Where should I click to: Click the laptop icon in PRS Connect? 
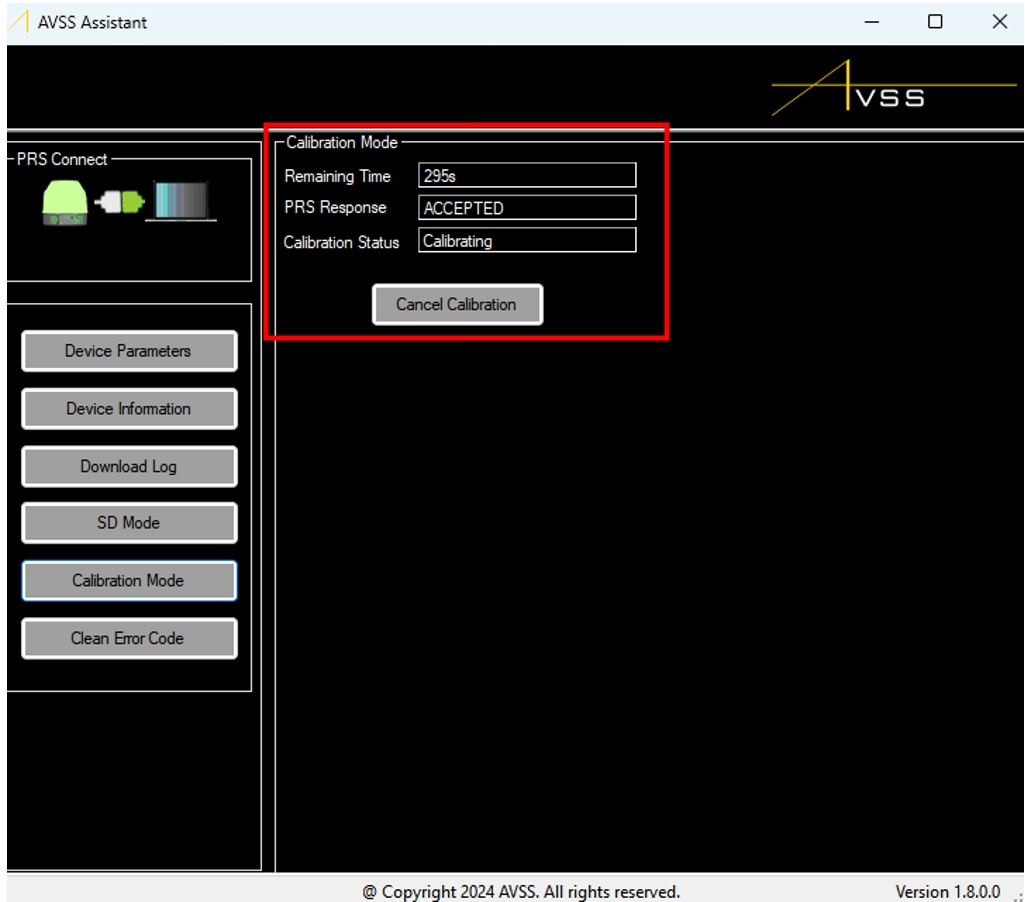coord(180,201)
